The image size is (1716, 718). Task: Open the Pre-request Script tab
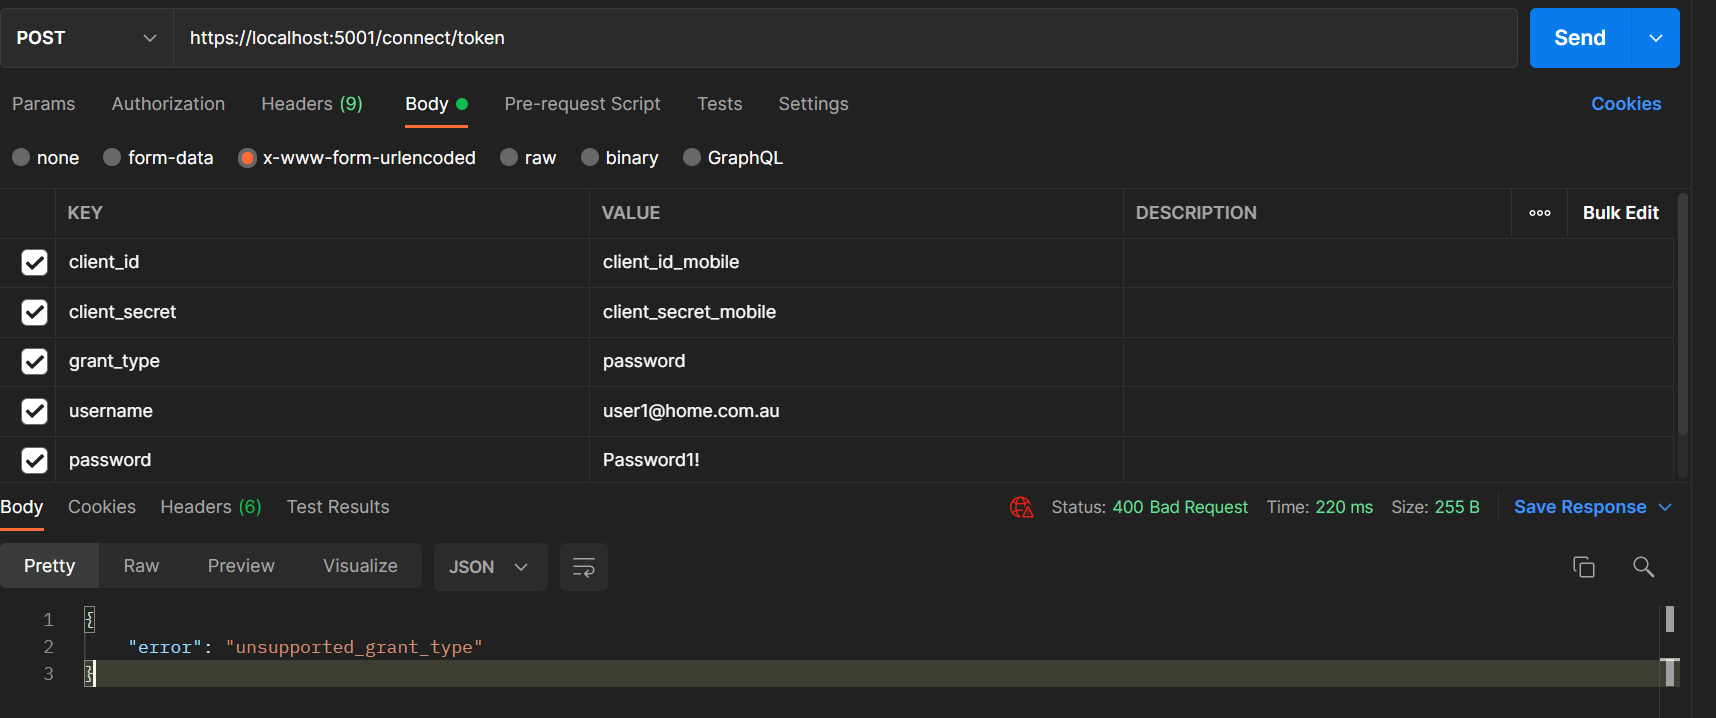[582, 104]
